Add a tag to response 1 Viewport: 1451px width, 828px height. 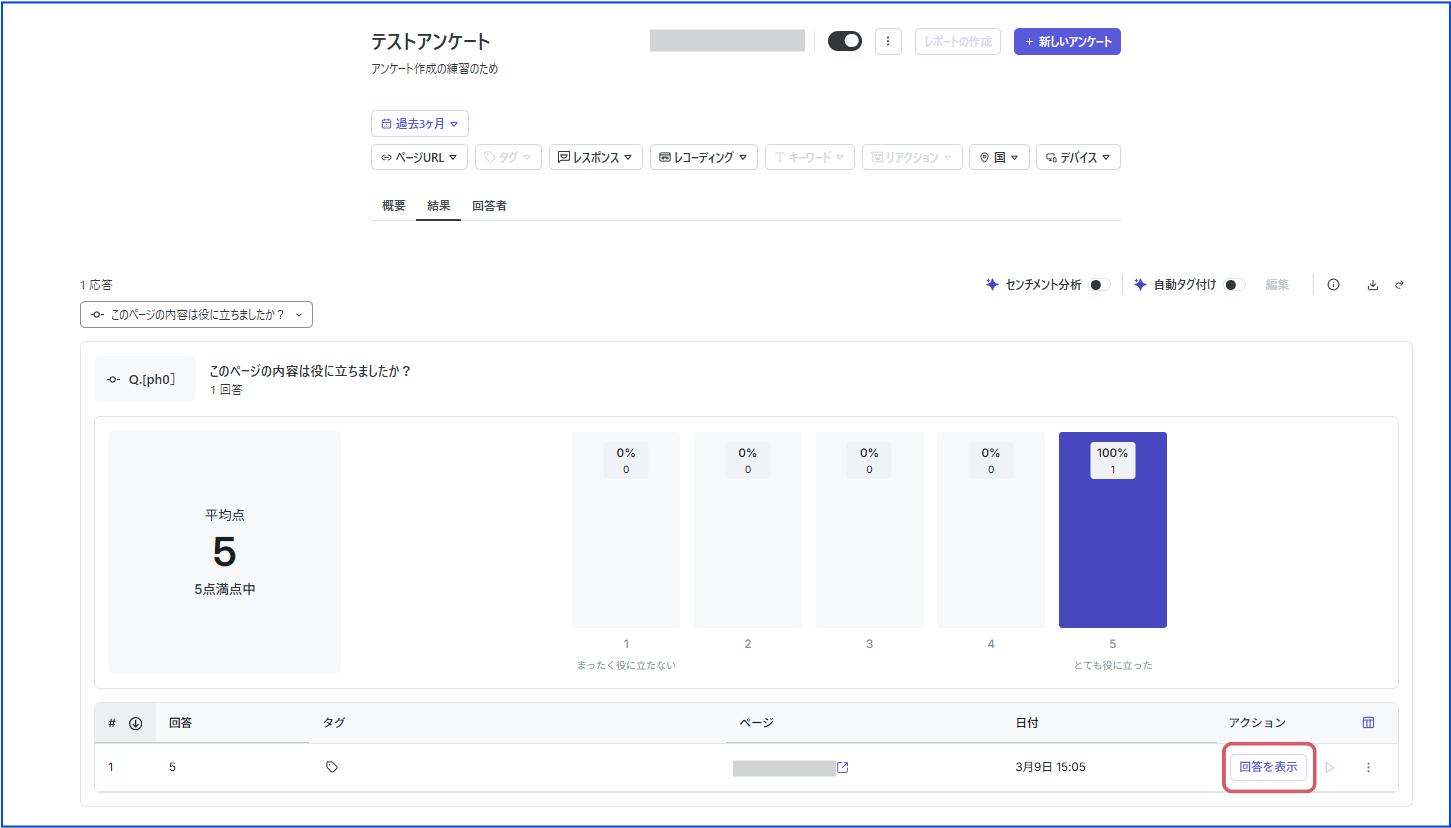coord(332,767)
